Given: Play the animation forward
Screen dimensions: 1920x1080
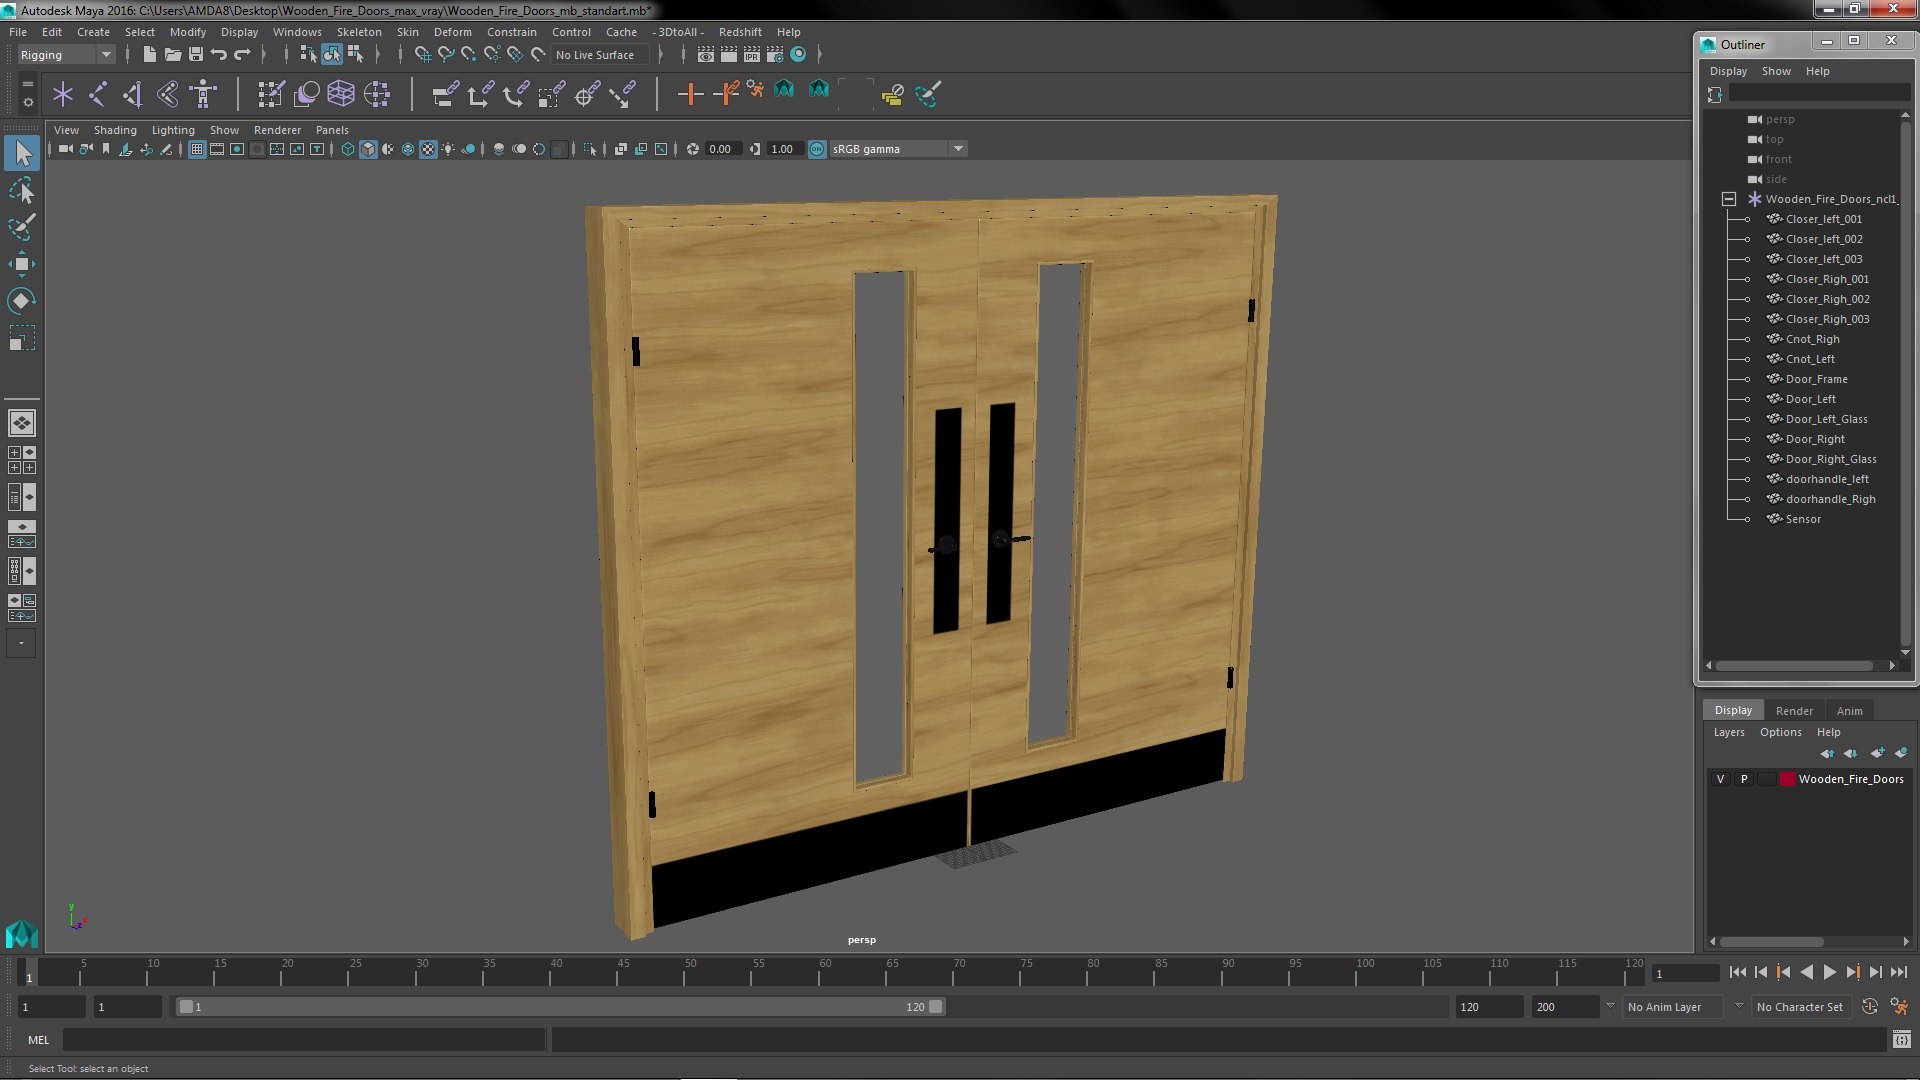Looking at the screenshot, I should click(x=1829, y=972).
